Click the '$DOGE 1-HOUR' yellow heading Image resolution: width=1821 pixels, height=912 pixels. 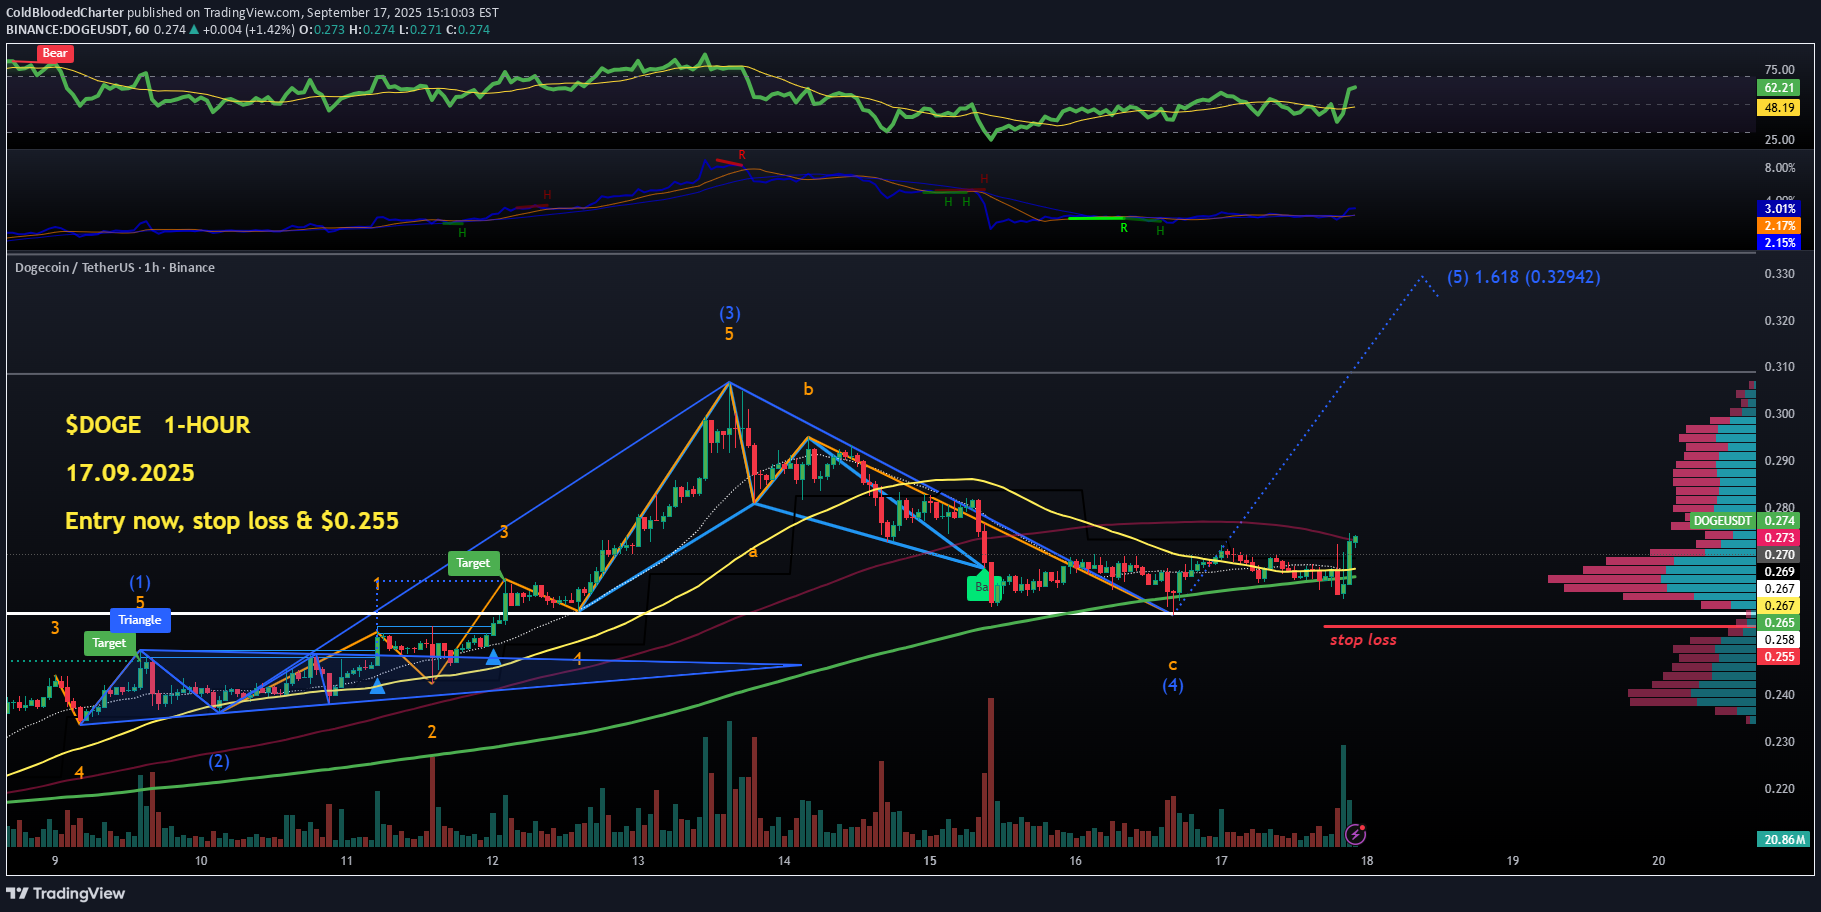(158, 425)
